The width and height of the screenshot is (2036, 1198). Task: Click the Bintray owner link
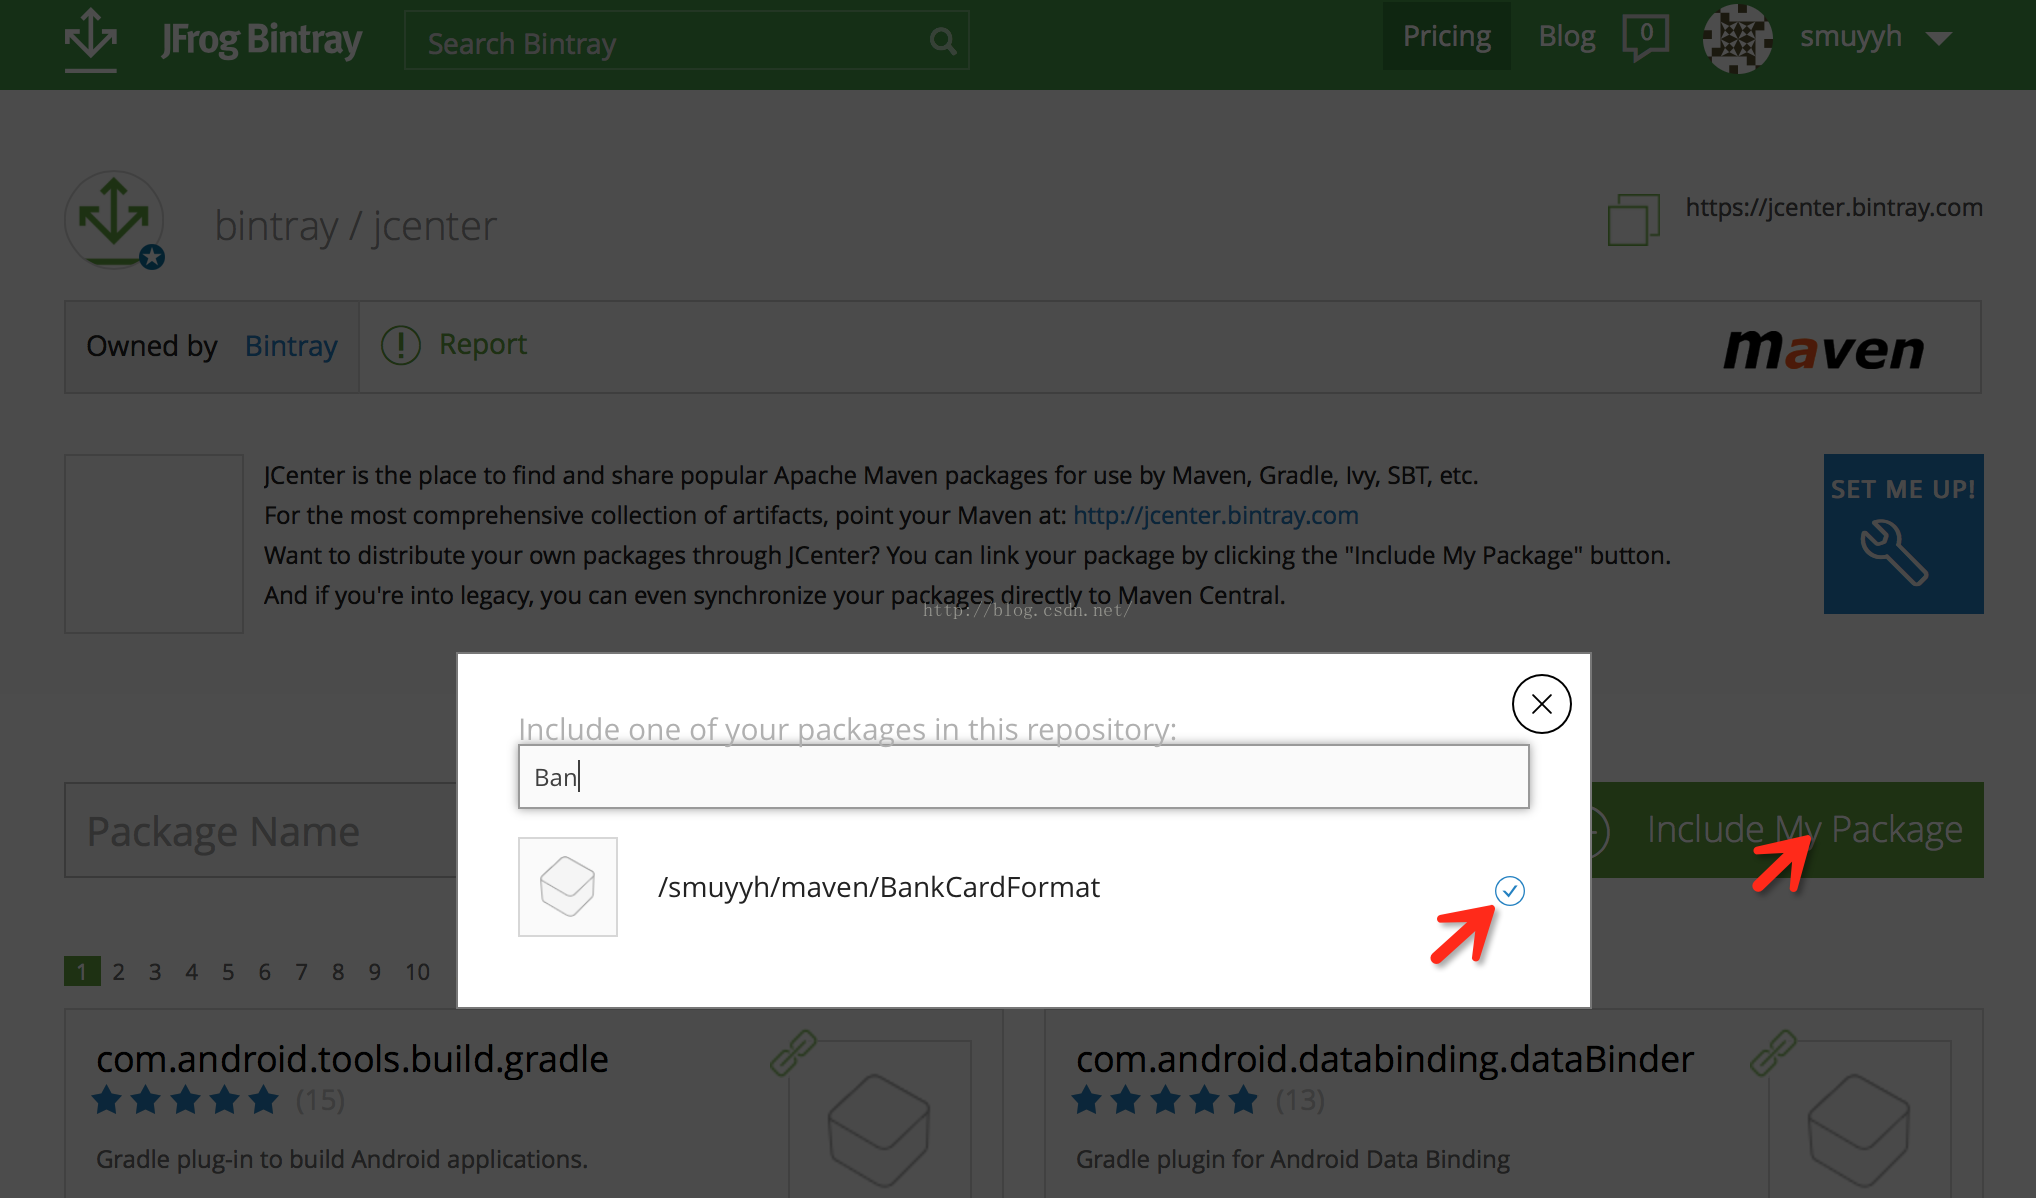pyautogui.click(x=291, y=346)
